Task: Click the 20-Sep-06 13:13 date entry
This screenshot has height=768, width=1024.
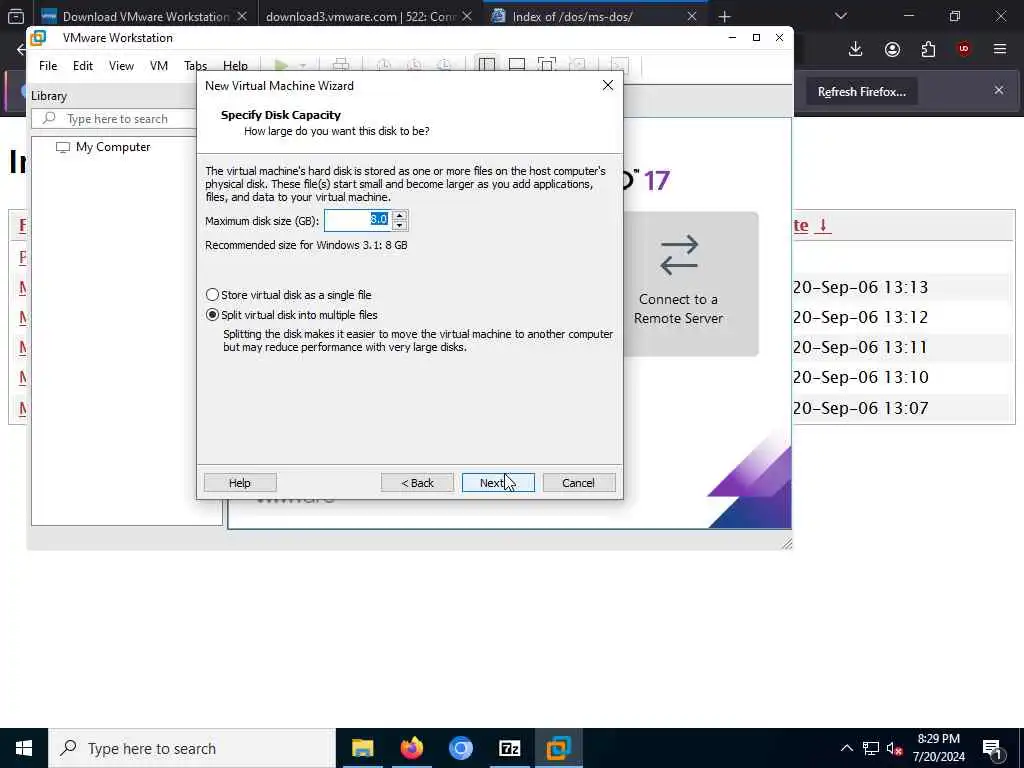Action: click(861, 287)
